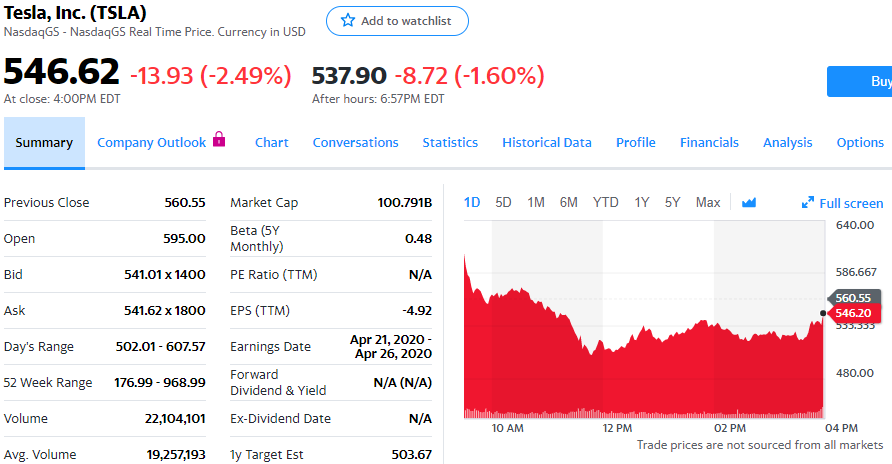892x464 pixels.
Task: Open the Profile tab
Action: [636, 143]
